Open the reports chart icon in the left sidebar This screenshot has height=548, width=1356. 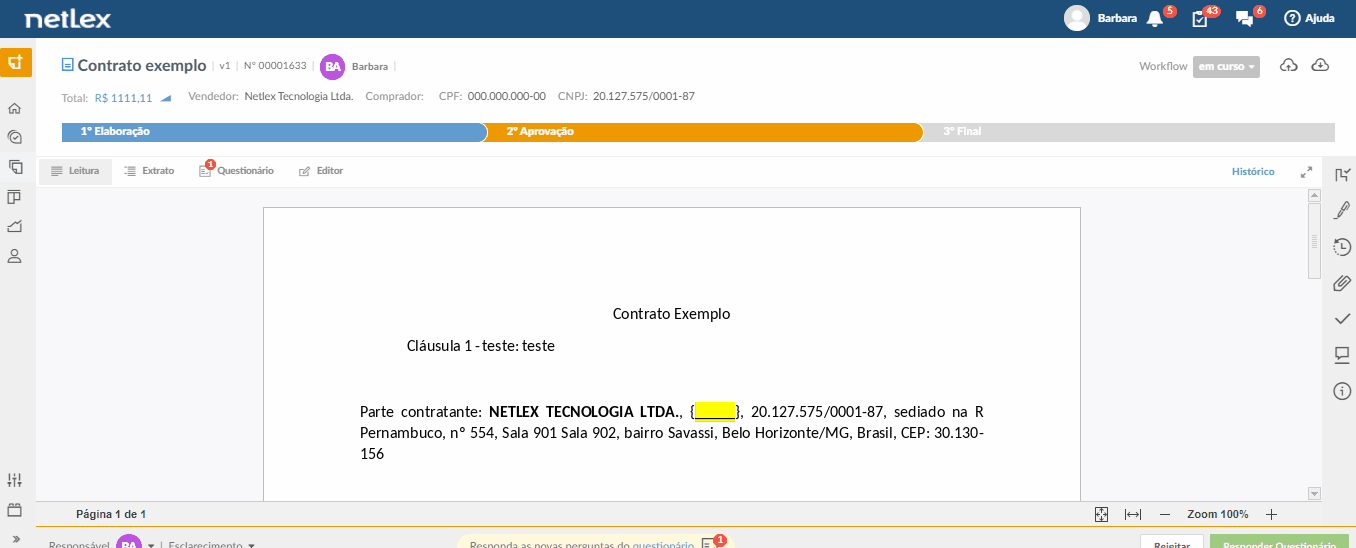[15, 226]
